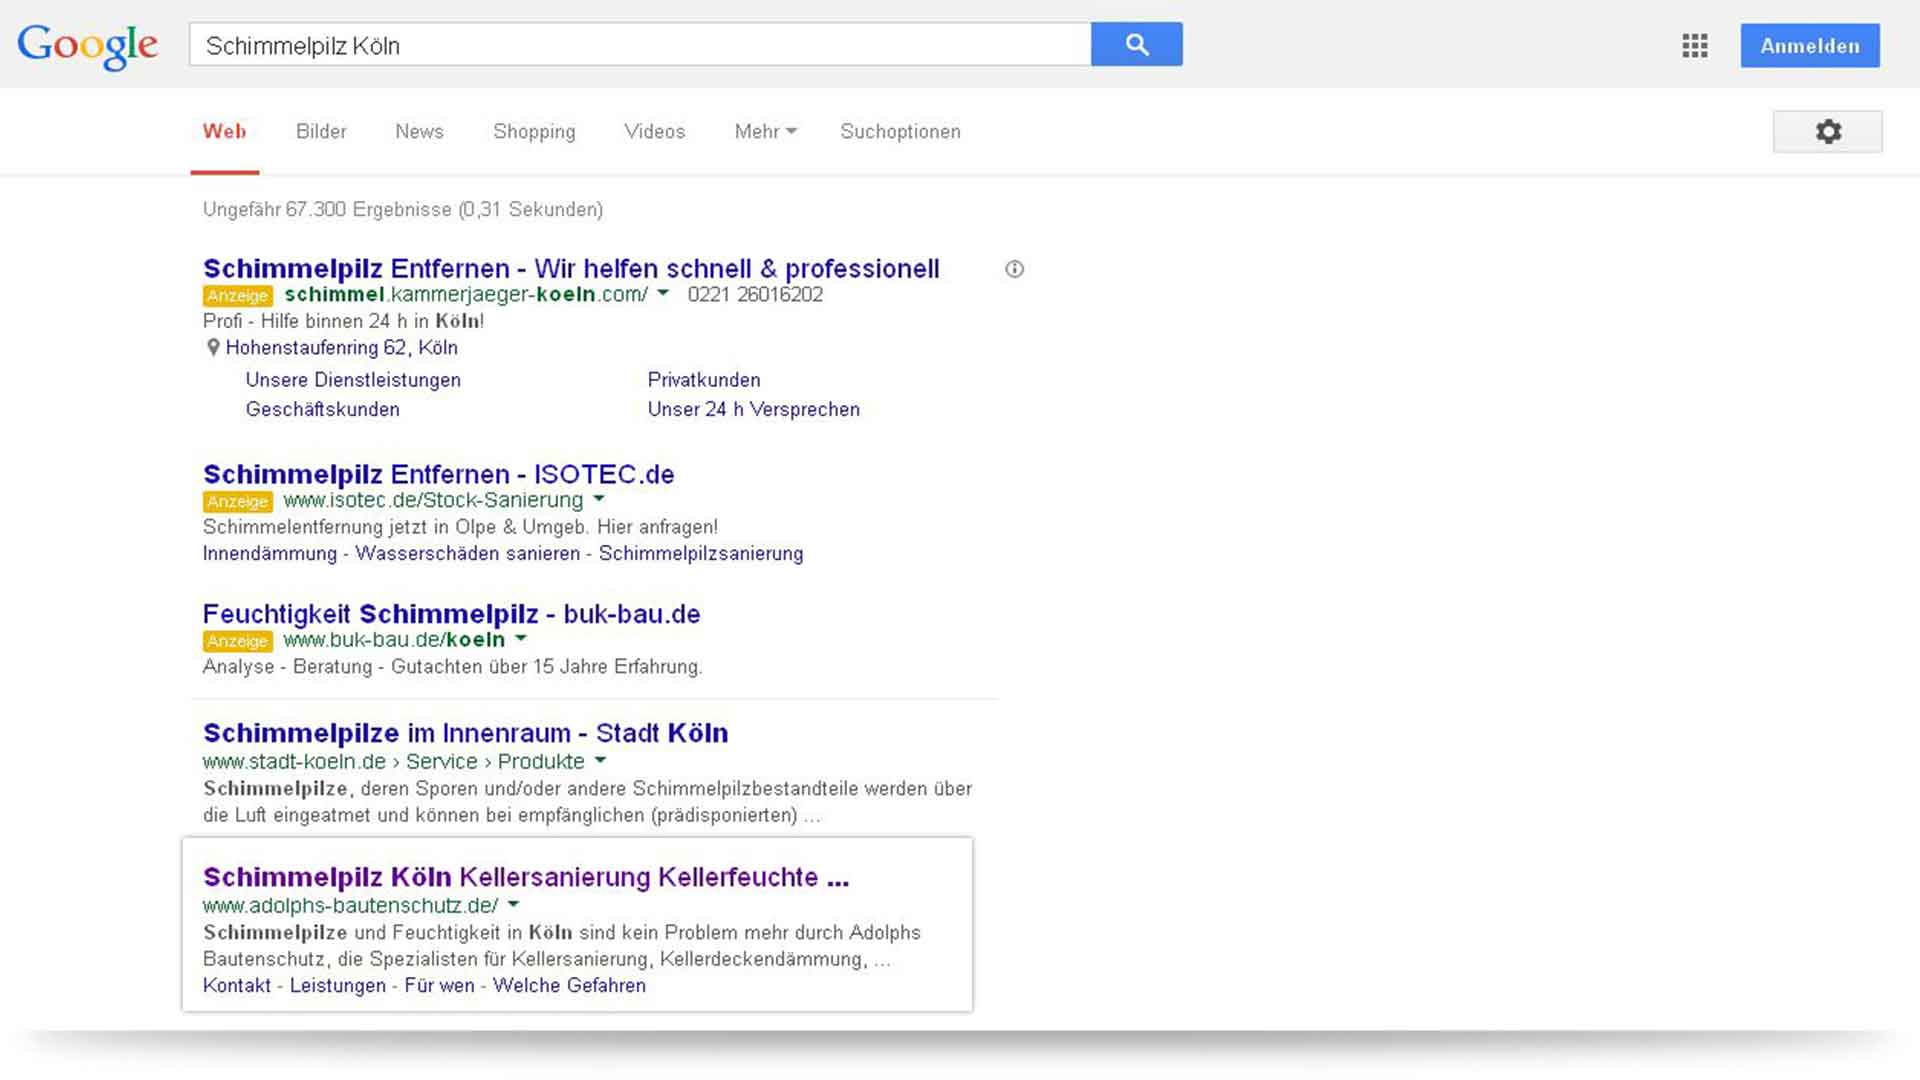Open 'Schimmelpilz Entfernen - Wir helfen schnell' ad
Screen dimensions: 1920x1080
[571, 269]
